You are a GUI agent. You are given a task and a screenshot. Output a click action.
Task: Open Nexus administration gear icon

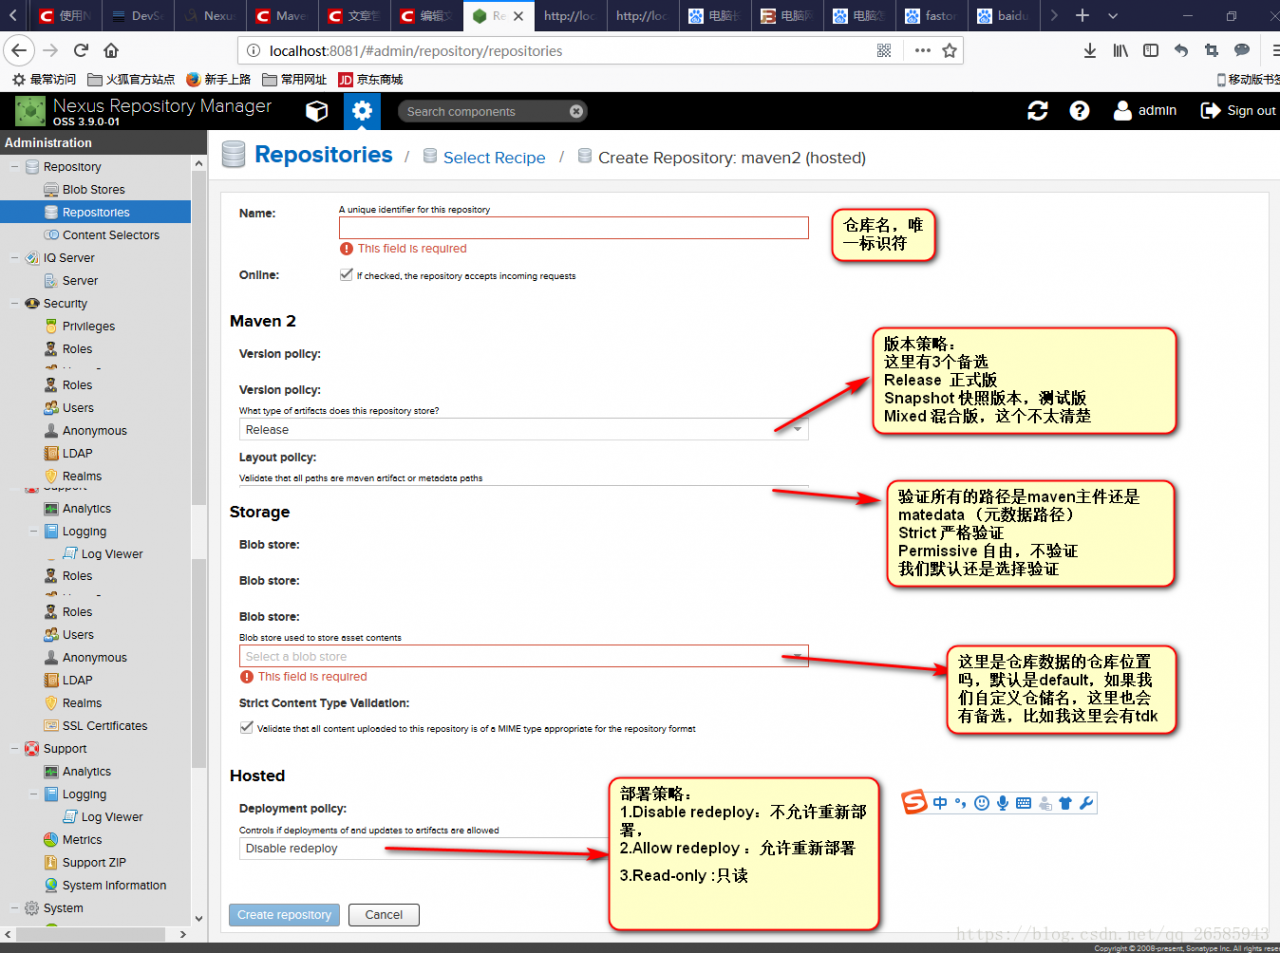point(362,111)
